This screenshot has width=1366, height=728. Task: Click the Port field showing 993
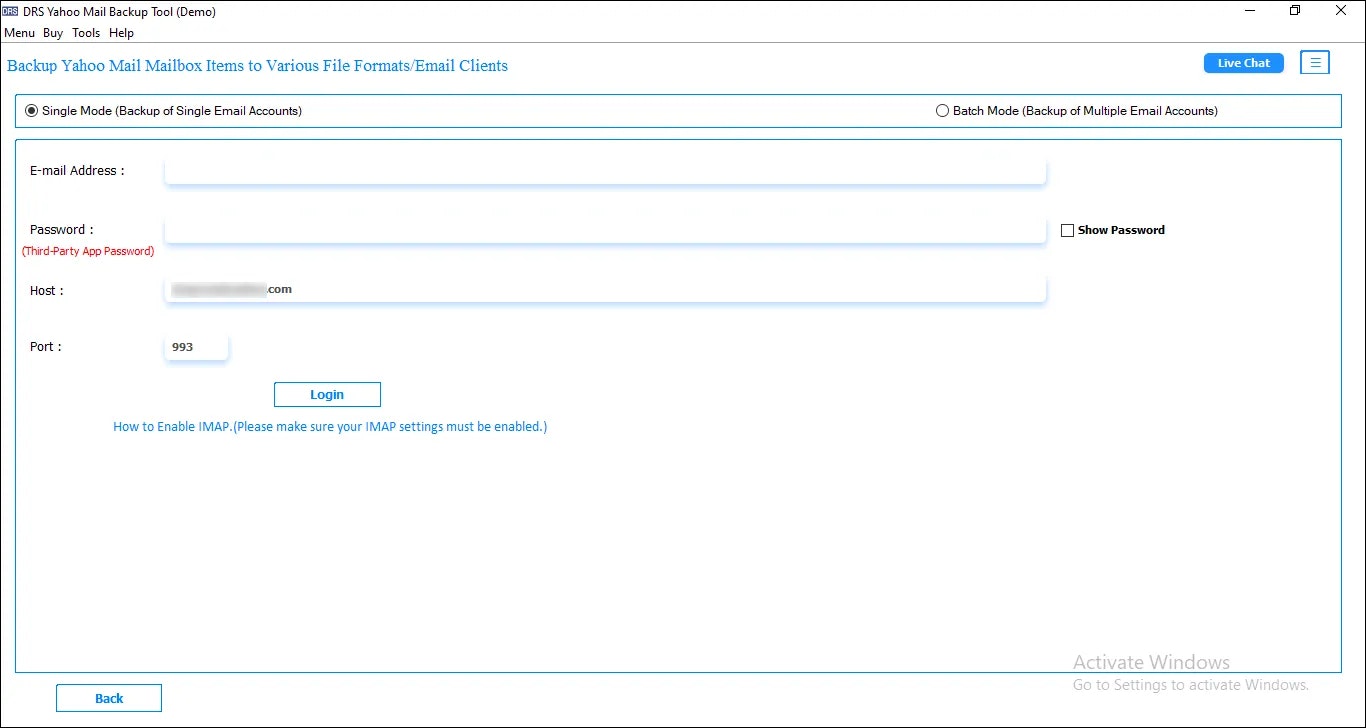pos(196,347)
